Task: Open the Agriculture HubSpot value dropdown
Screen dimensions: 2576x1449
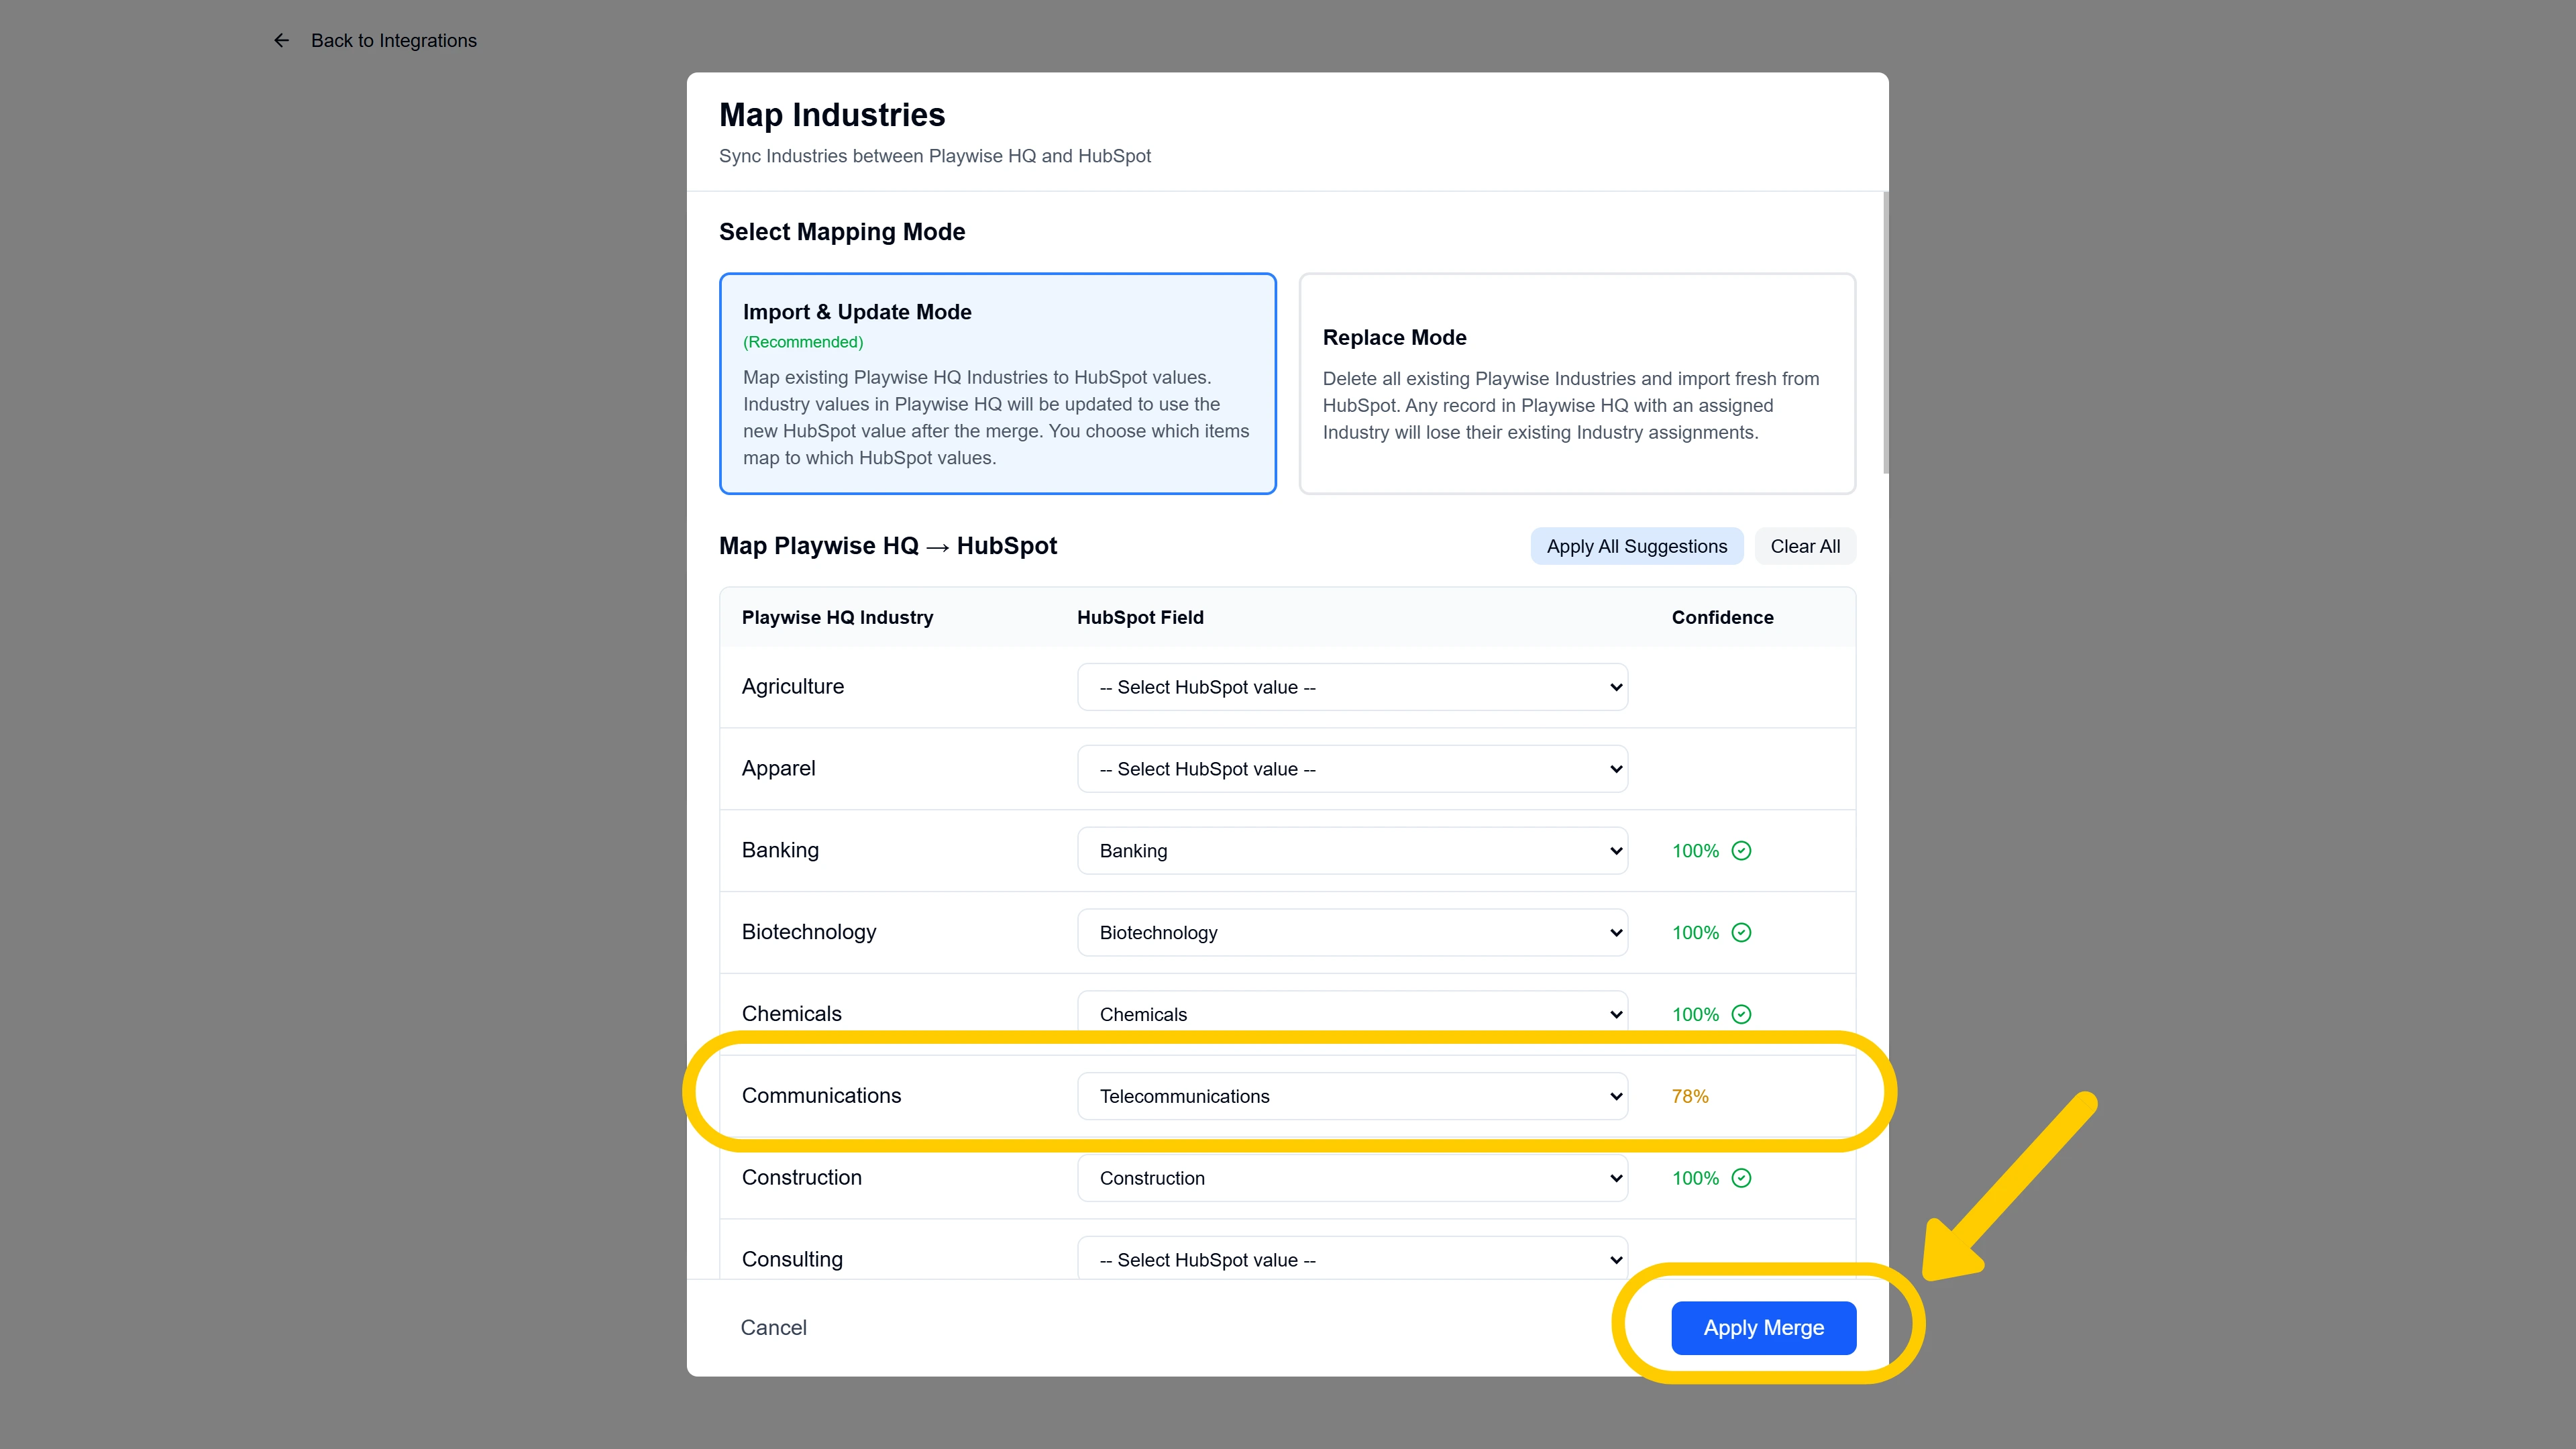Action: (x=1352, y=686)
